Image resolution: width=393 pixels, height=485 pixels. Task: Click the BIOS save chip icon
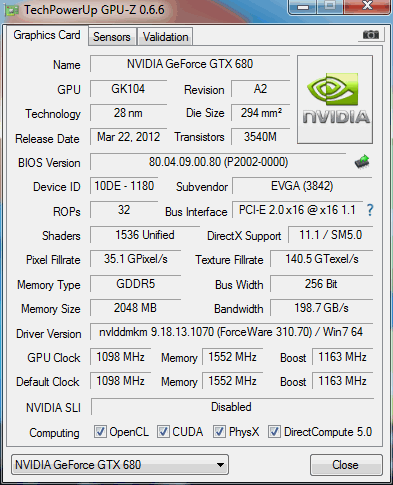click(x=362, y=162)
